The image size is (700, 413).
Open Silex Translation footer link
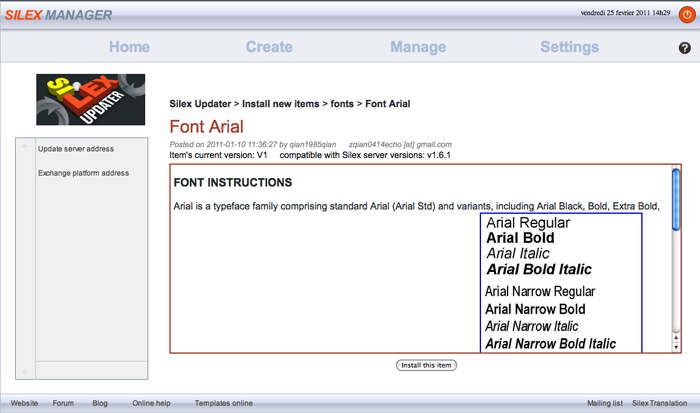659,403
